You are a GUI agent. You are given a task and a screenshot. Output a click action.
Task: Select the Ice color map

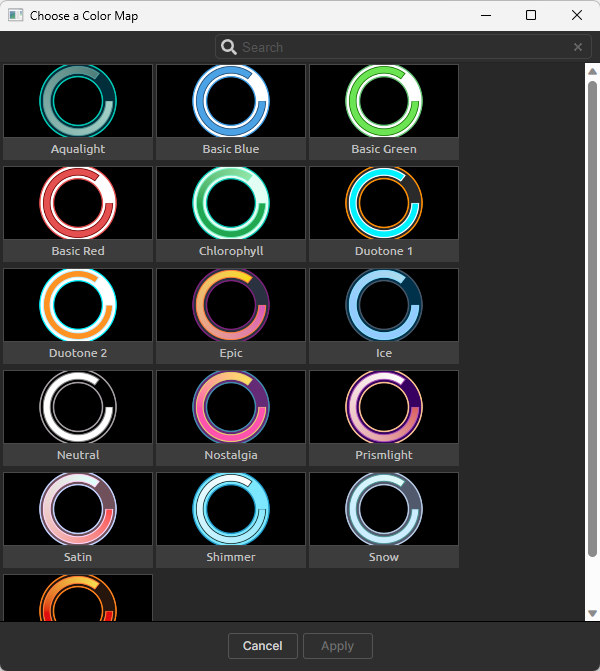point(384,316)
